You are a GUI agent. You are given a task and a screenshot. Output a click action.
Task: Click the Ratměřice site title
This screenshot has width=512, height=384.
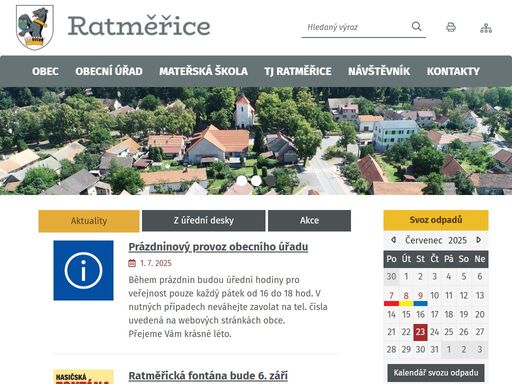click(139, 26)
